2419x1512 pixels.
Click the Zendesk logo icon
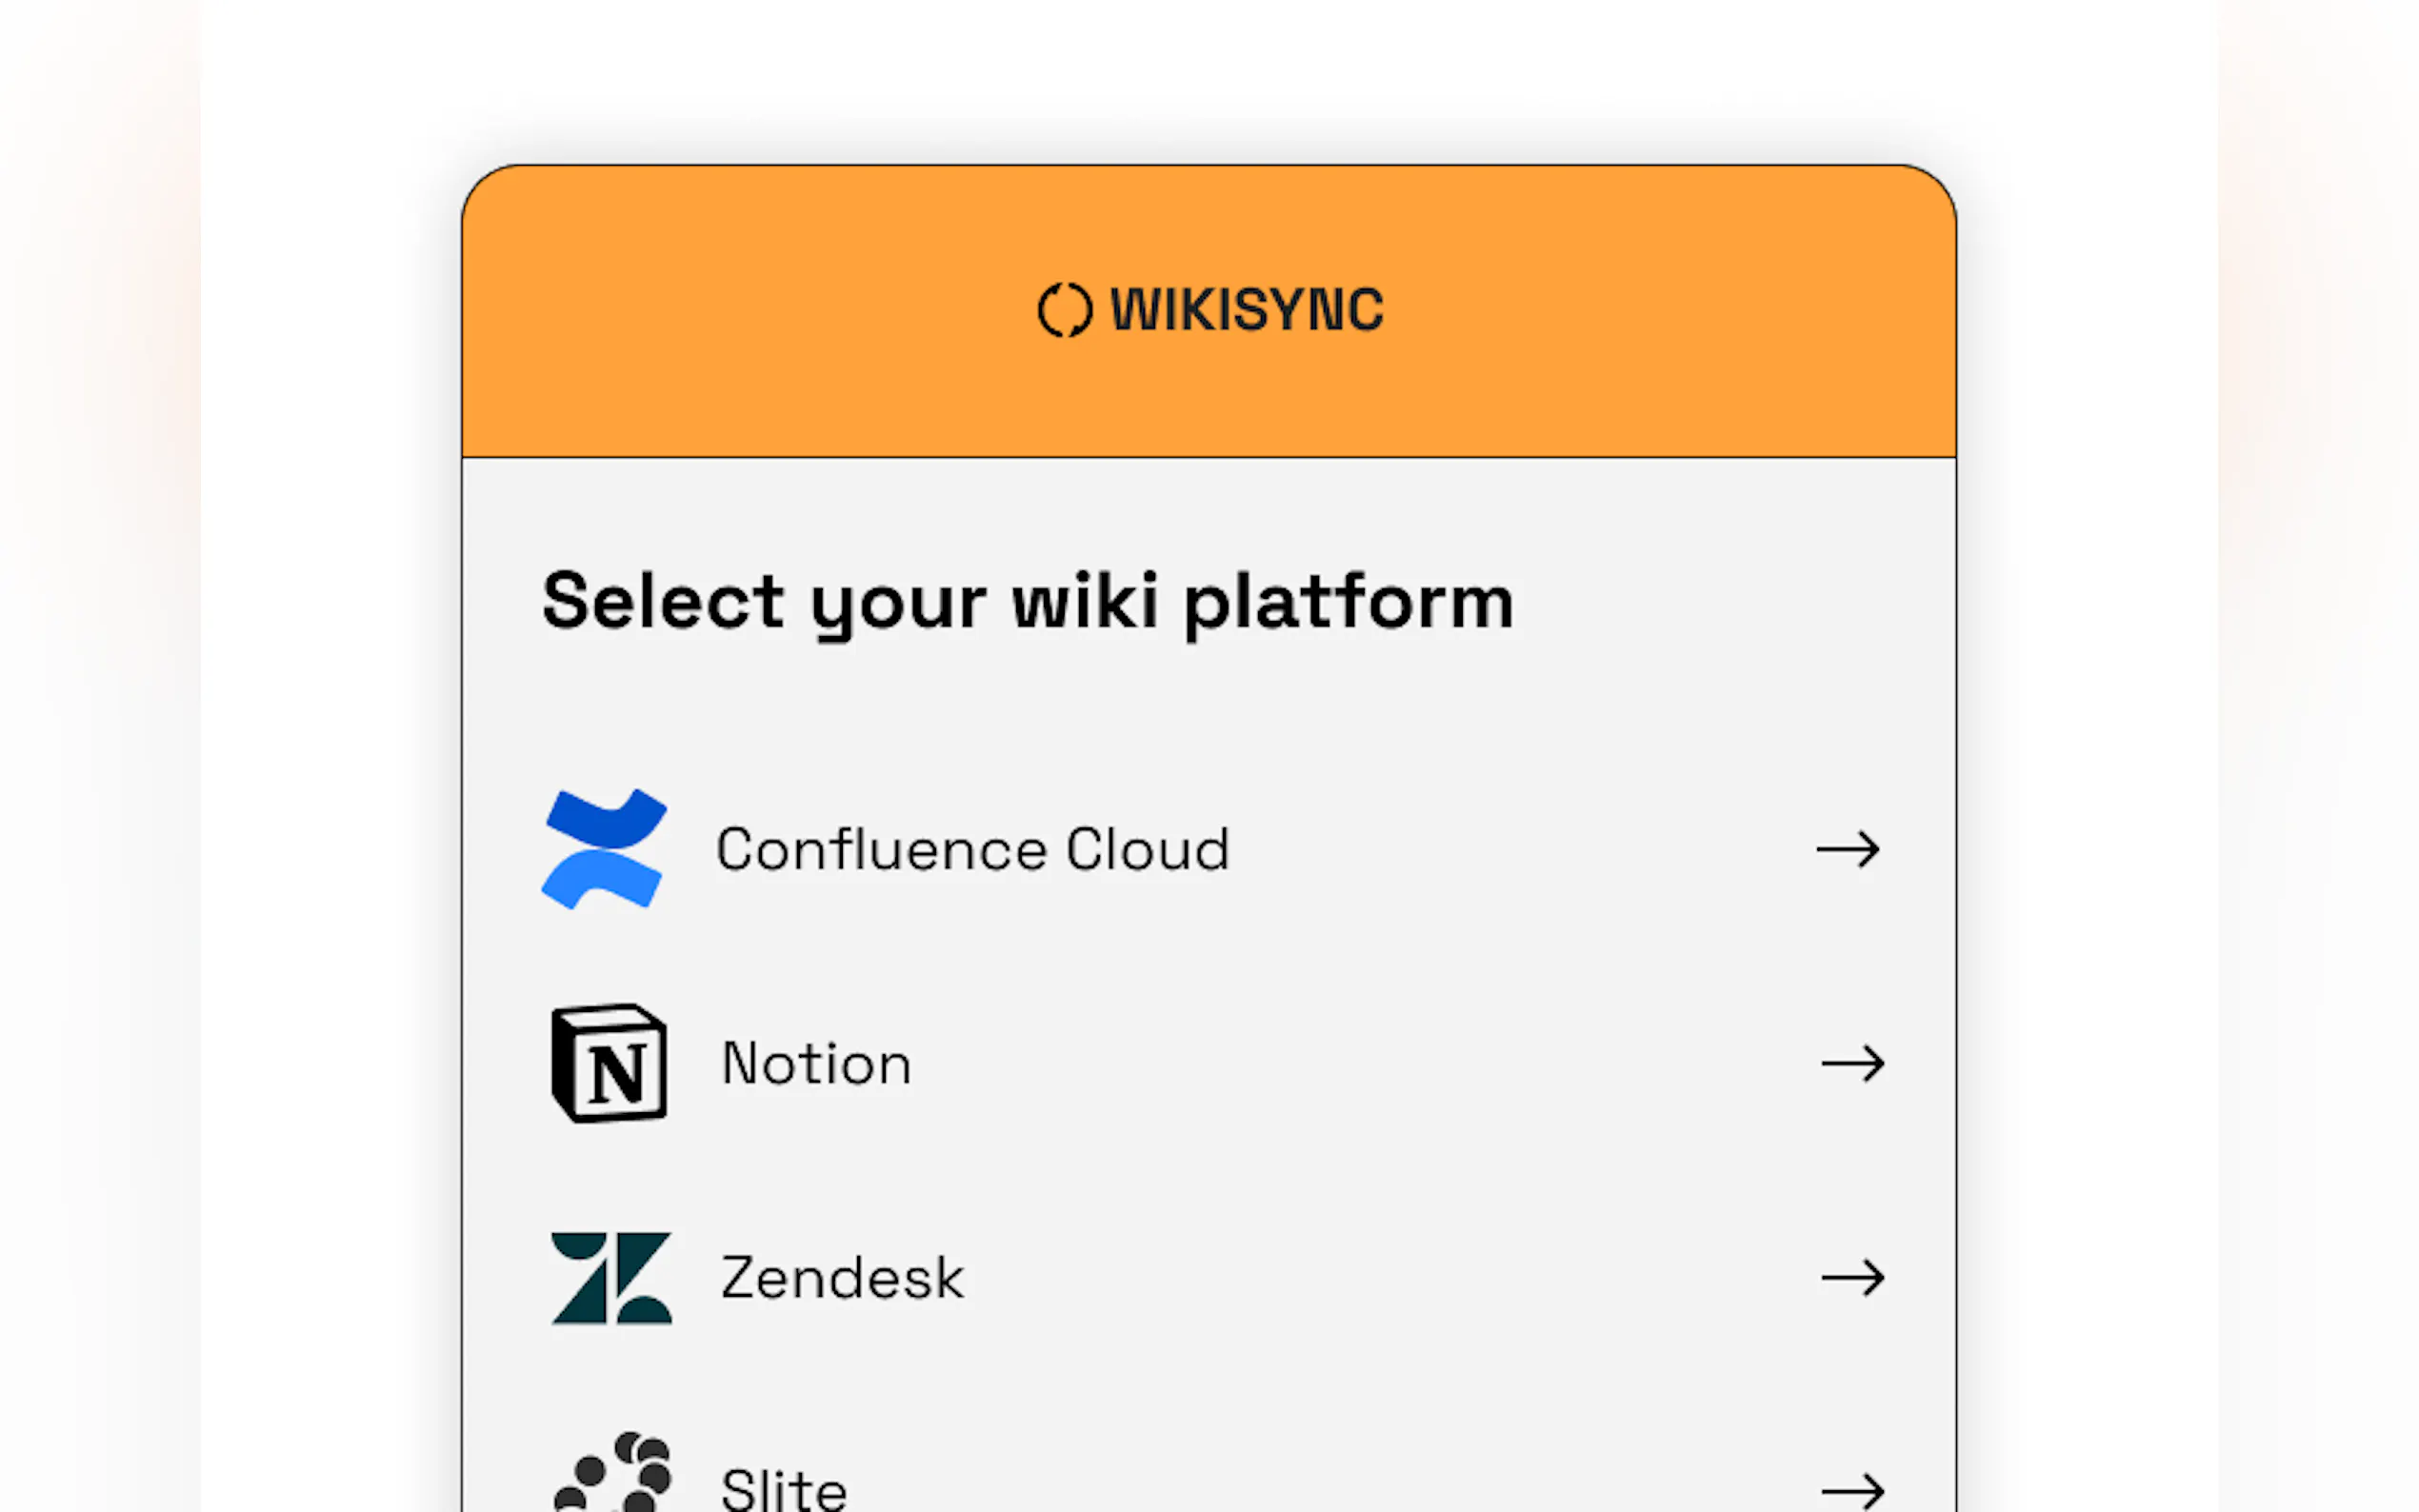point(611,1278)
